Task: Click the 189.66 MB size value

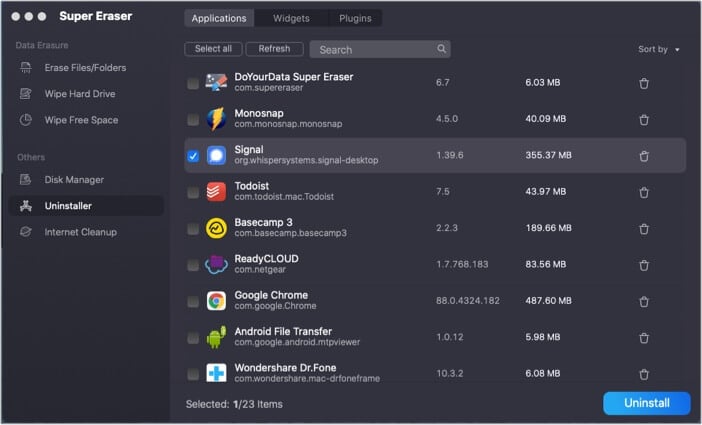Action: click(x=548, y=228)
